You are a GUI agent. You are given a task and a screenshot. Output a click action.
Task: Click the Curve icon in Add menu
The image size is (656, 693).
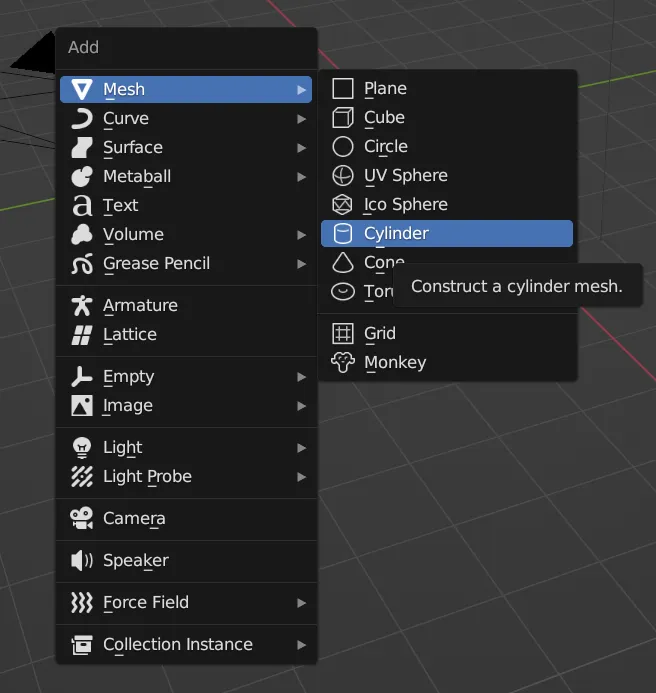click(82, 118)
